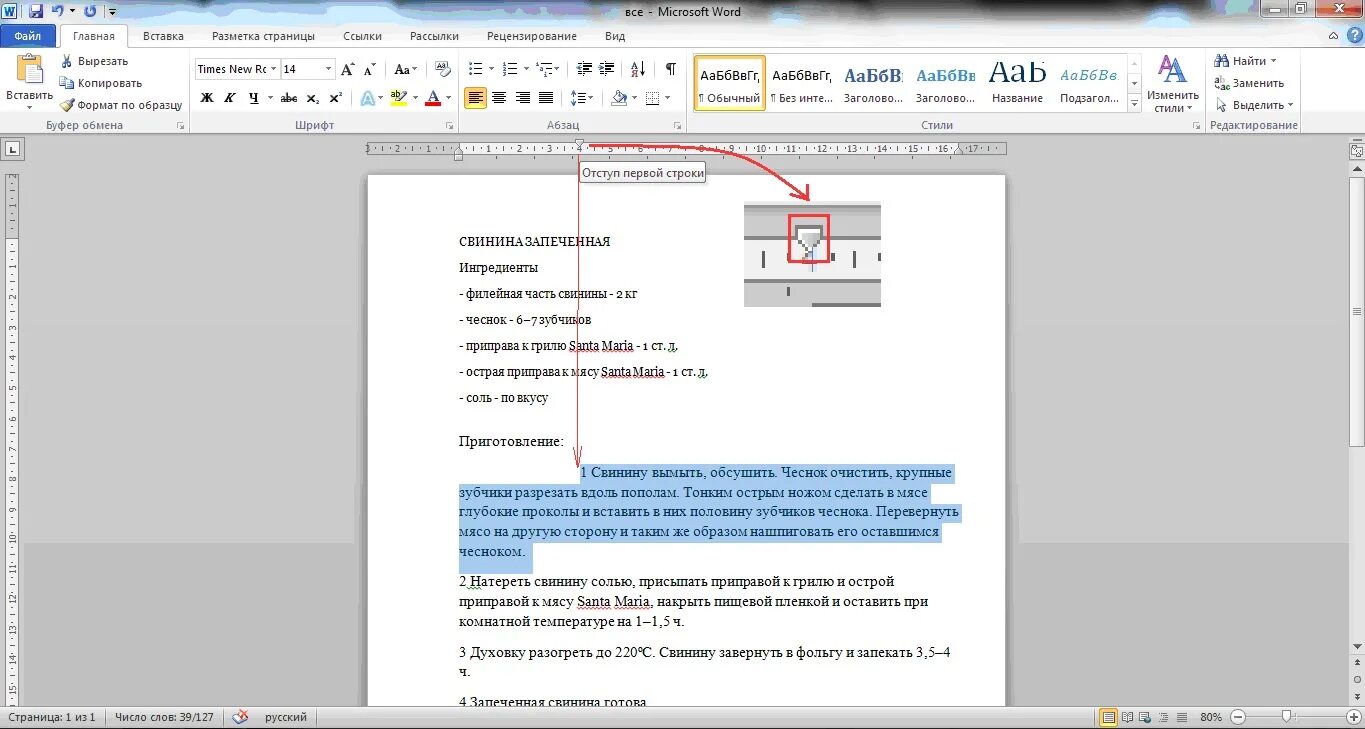Open Абзац dialog launcher
Image resolution: width=1365 pixels, height=729 pixels.
tap(678, 126)
